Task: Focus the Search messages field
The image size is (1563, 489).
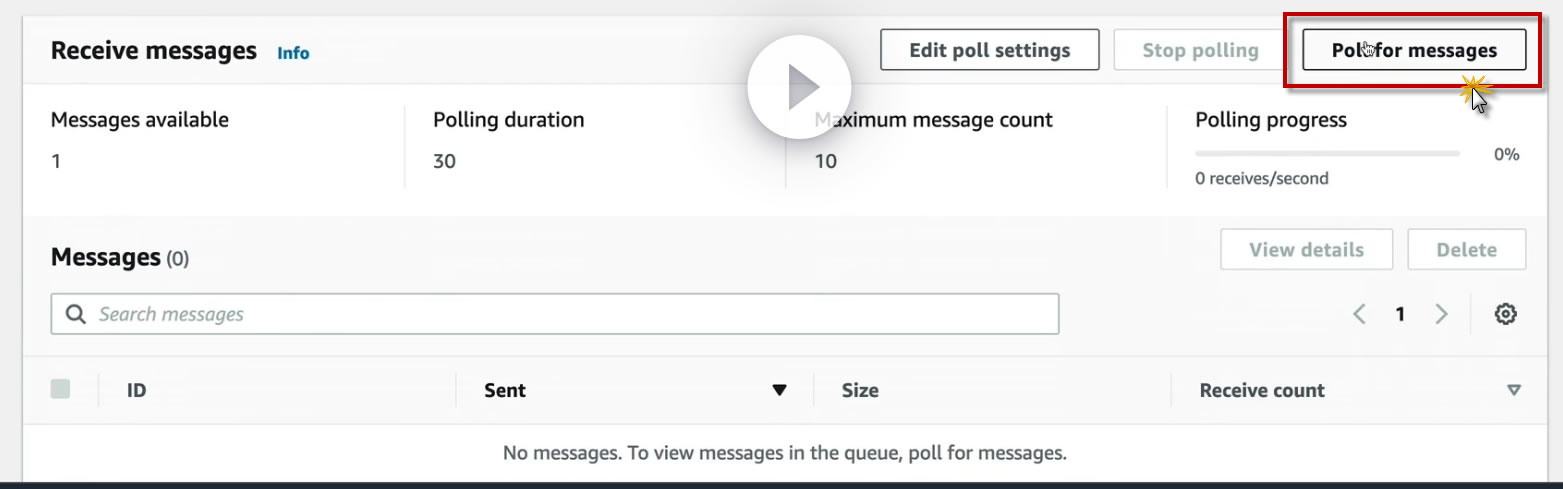Action: 570,314
